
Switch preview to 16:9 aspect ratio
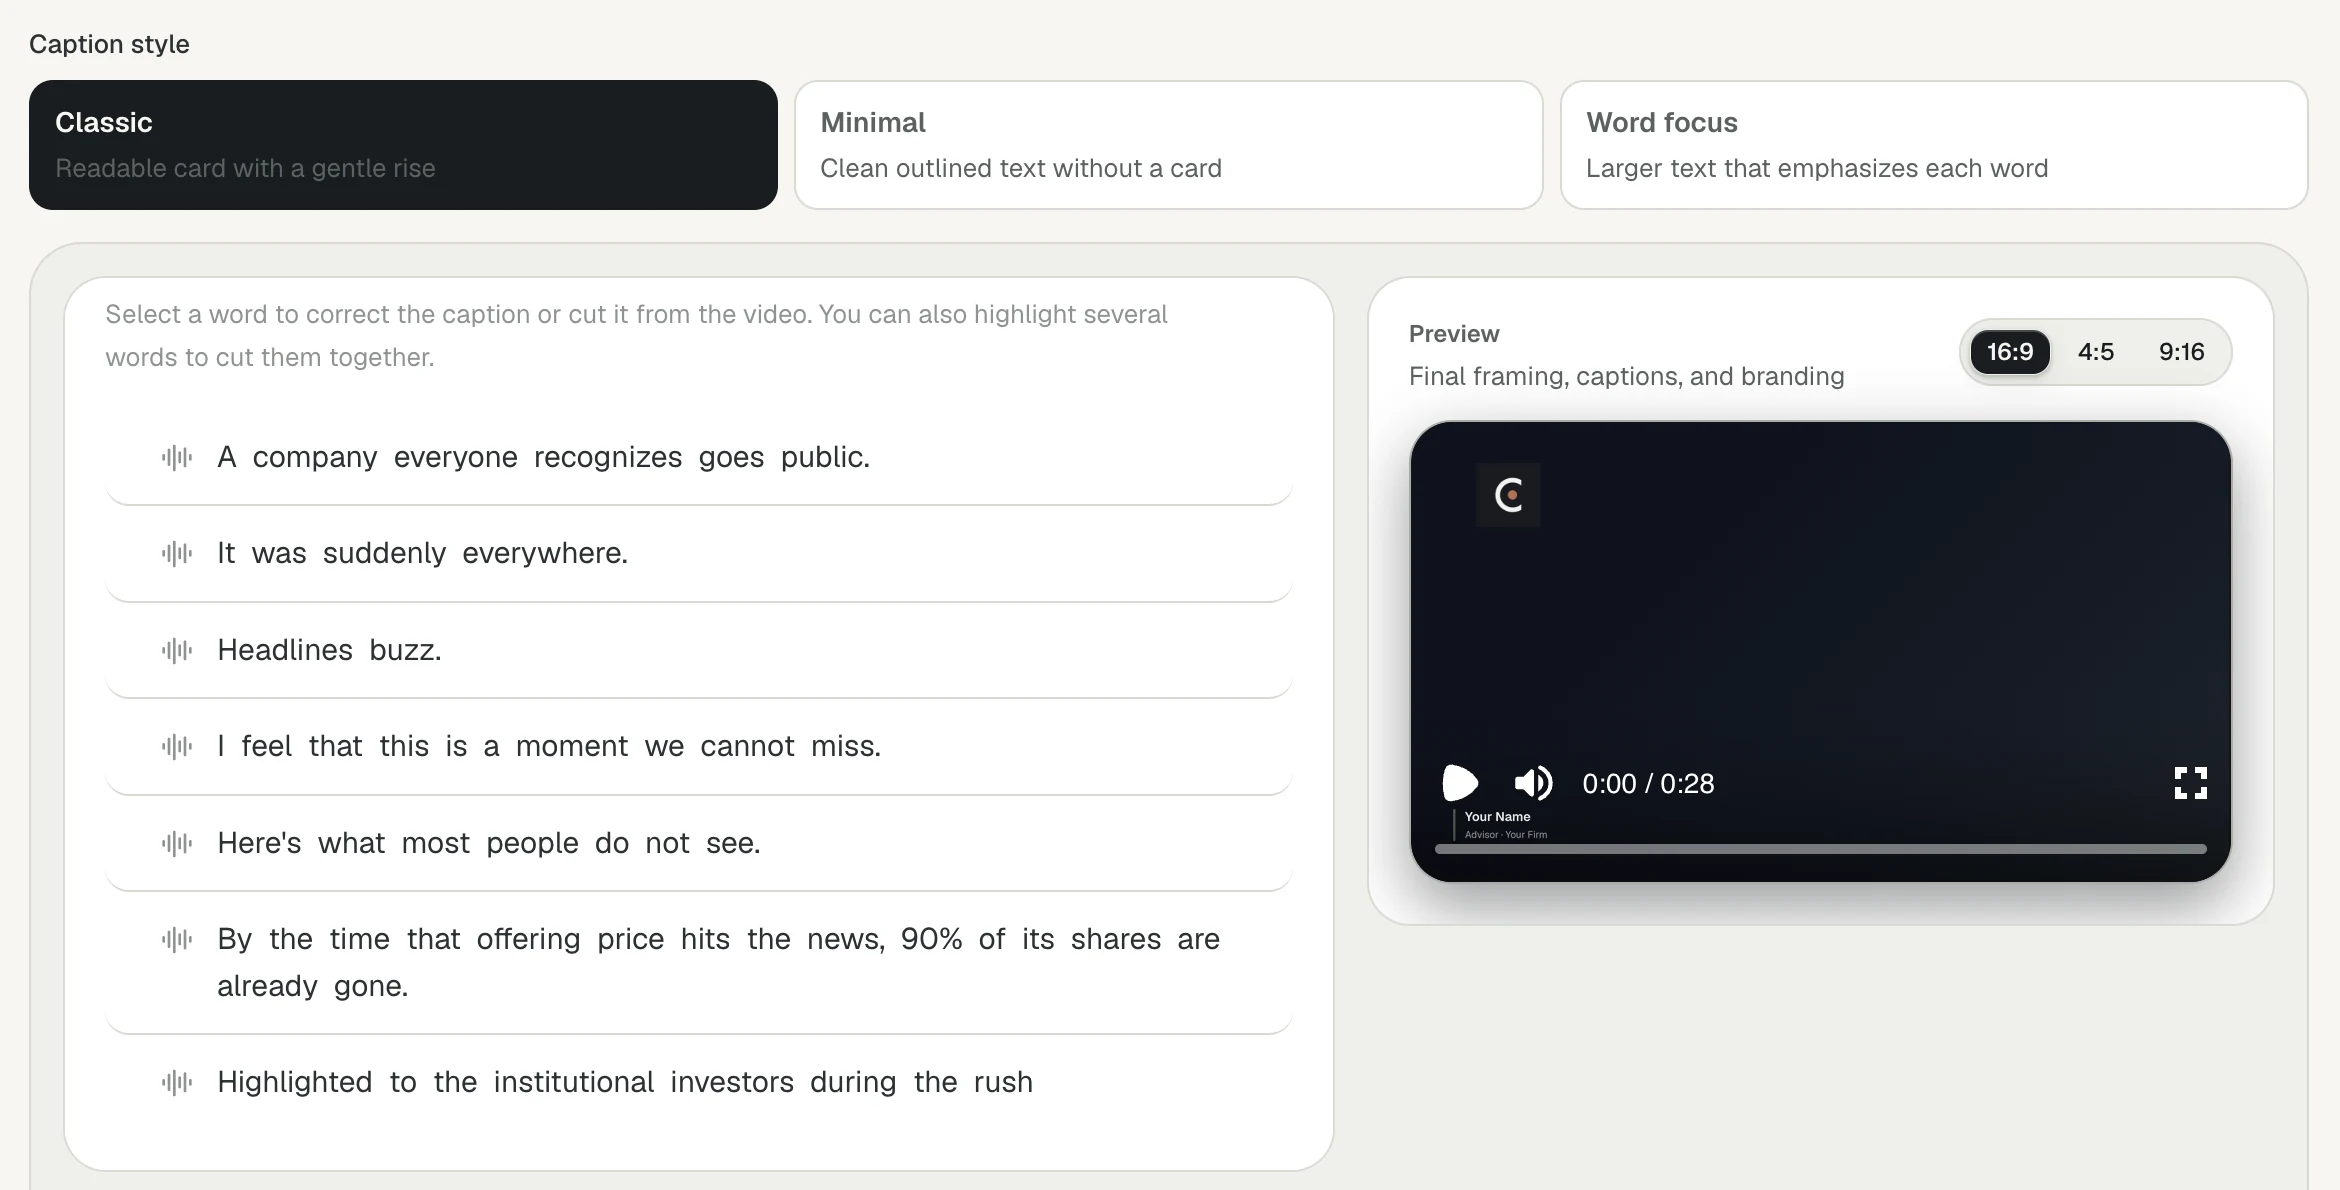[2010, 352]
